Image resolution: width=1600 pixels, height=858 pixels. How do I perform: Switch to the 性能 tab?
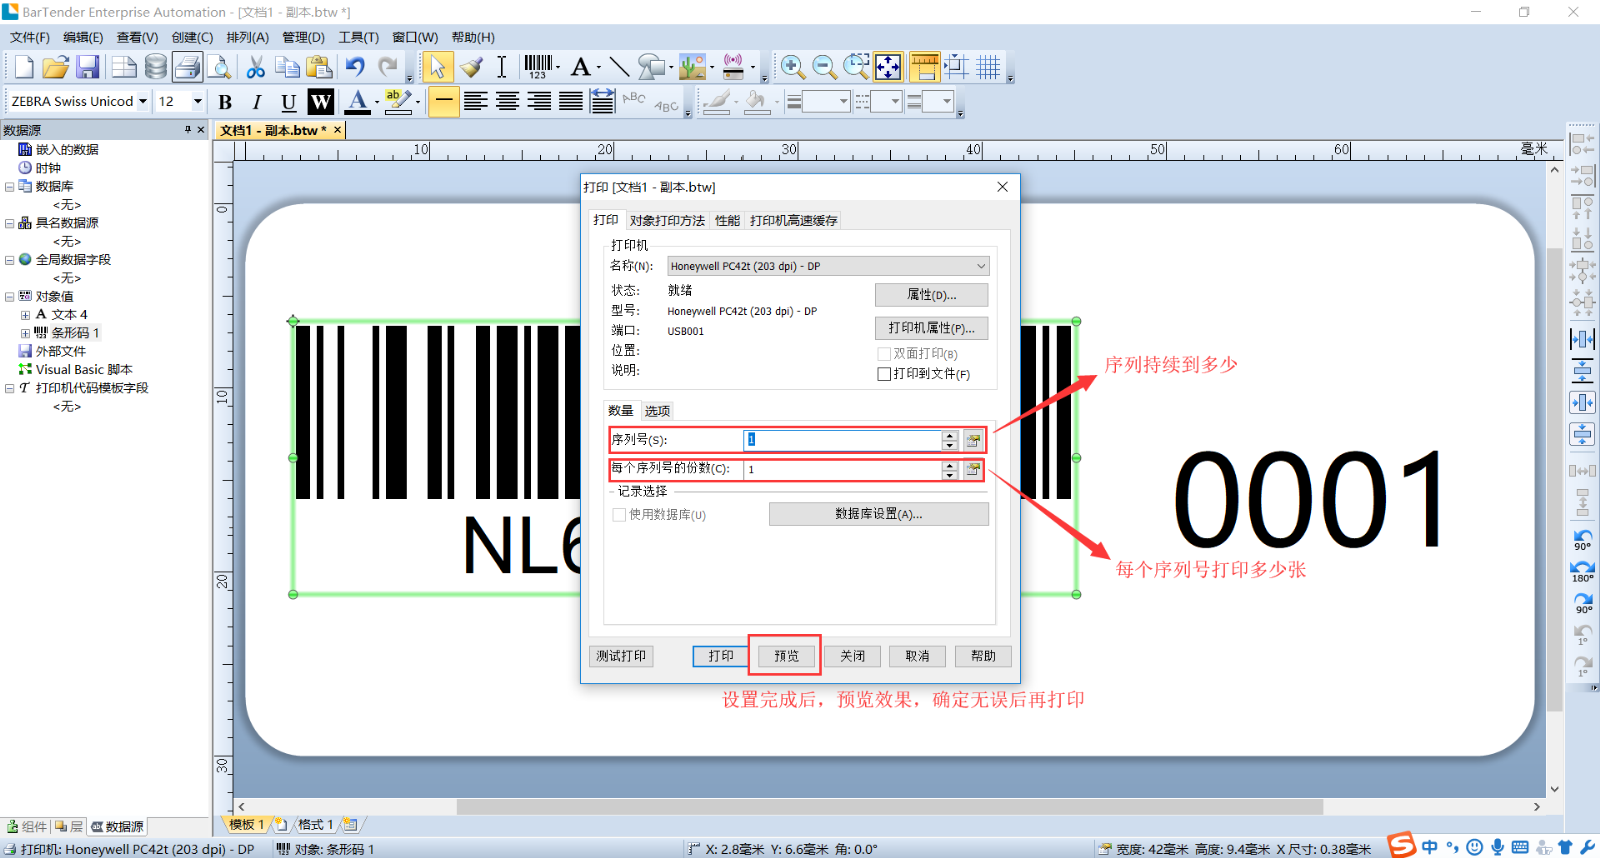coord(727,221)
